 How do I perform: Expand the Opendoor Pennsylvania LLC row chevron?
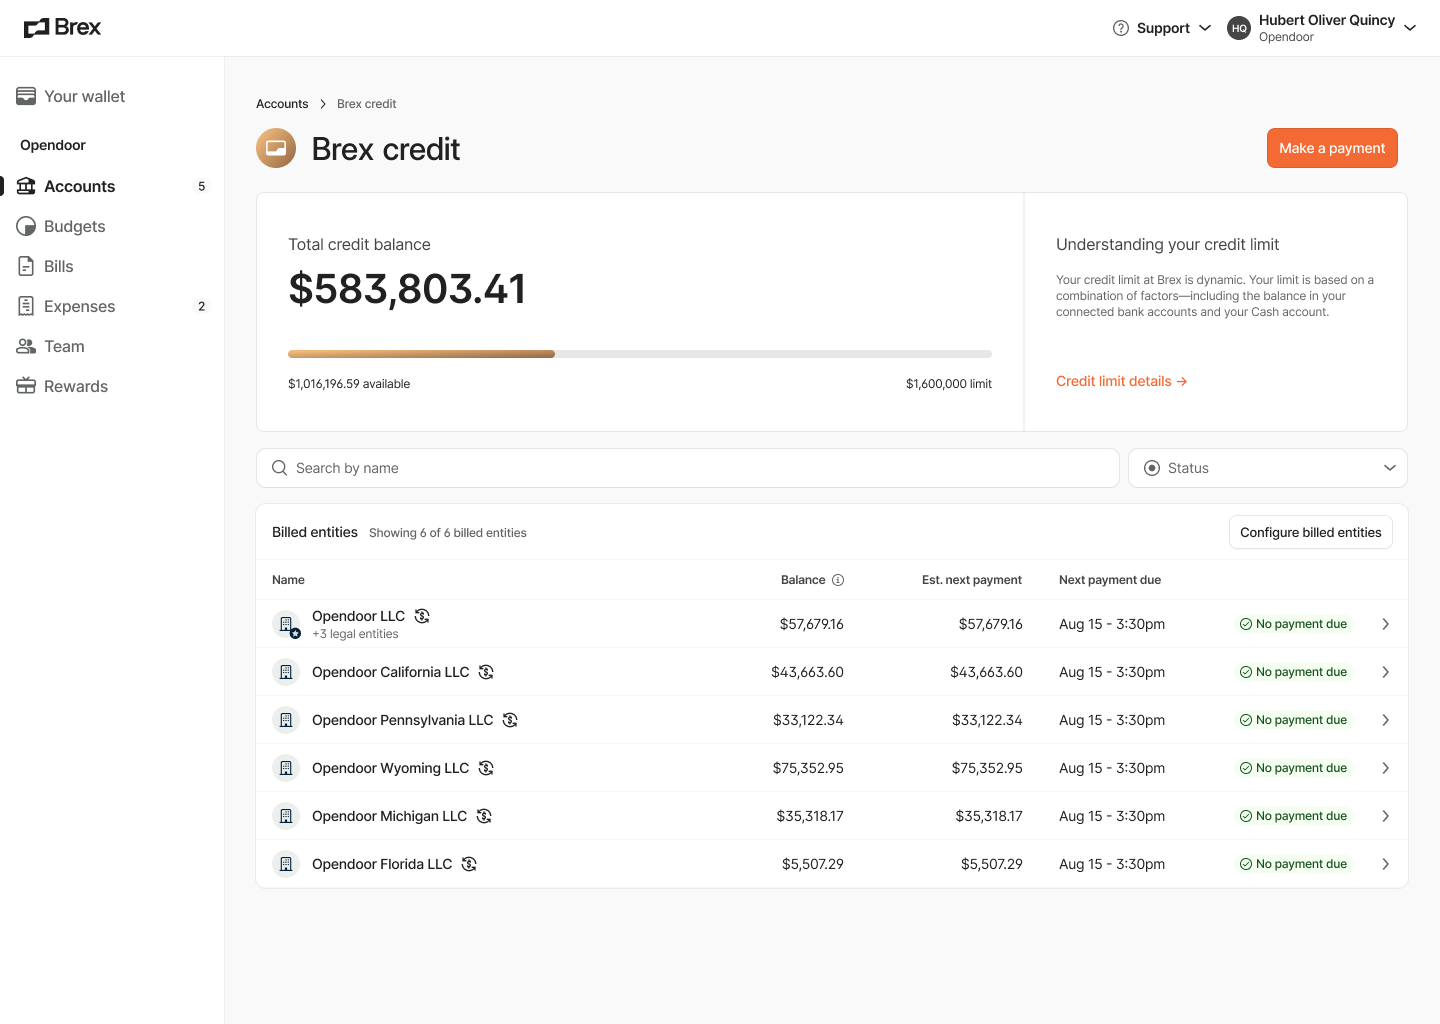click(1385, 720)
